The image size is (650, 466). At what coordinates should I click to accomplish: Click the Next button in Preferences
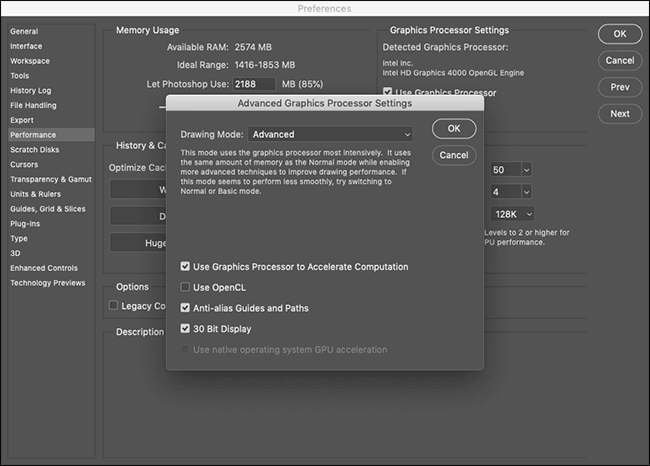pos(620,114)
